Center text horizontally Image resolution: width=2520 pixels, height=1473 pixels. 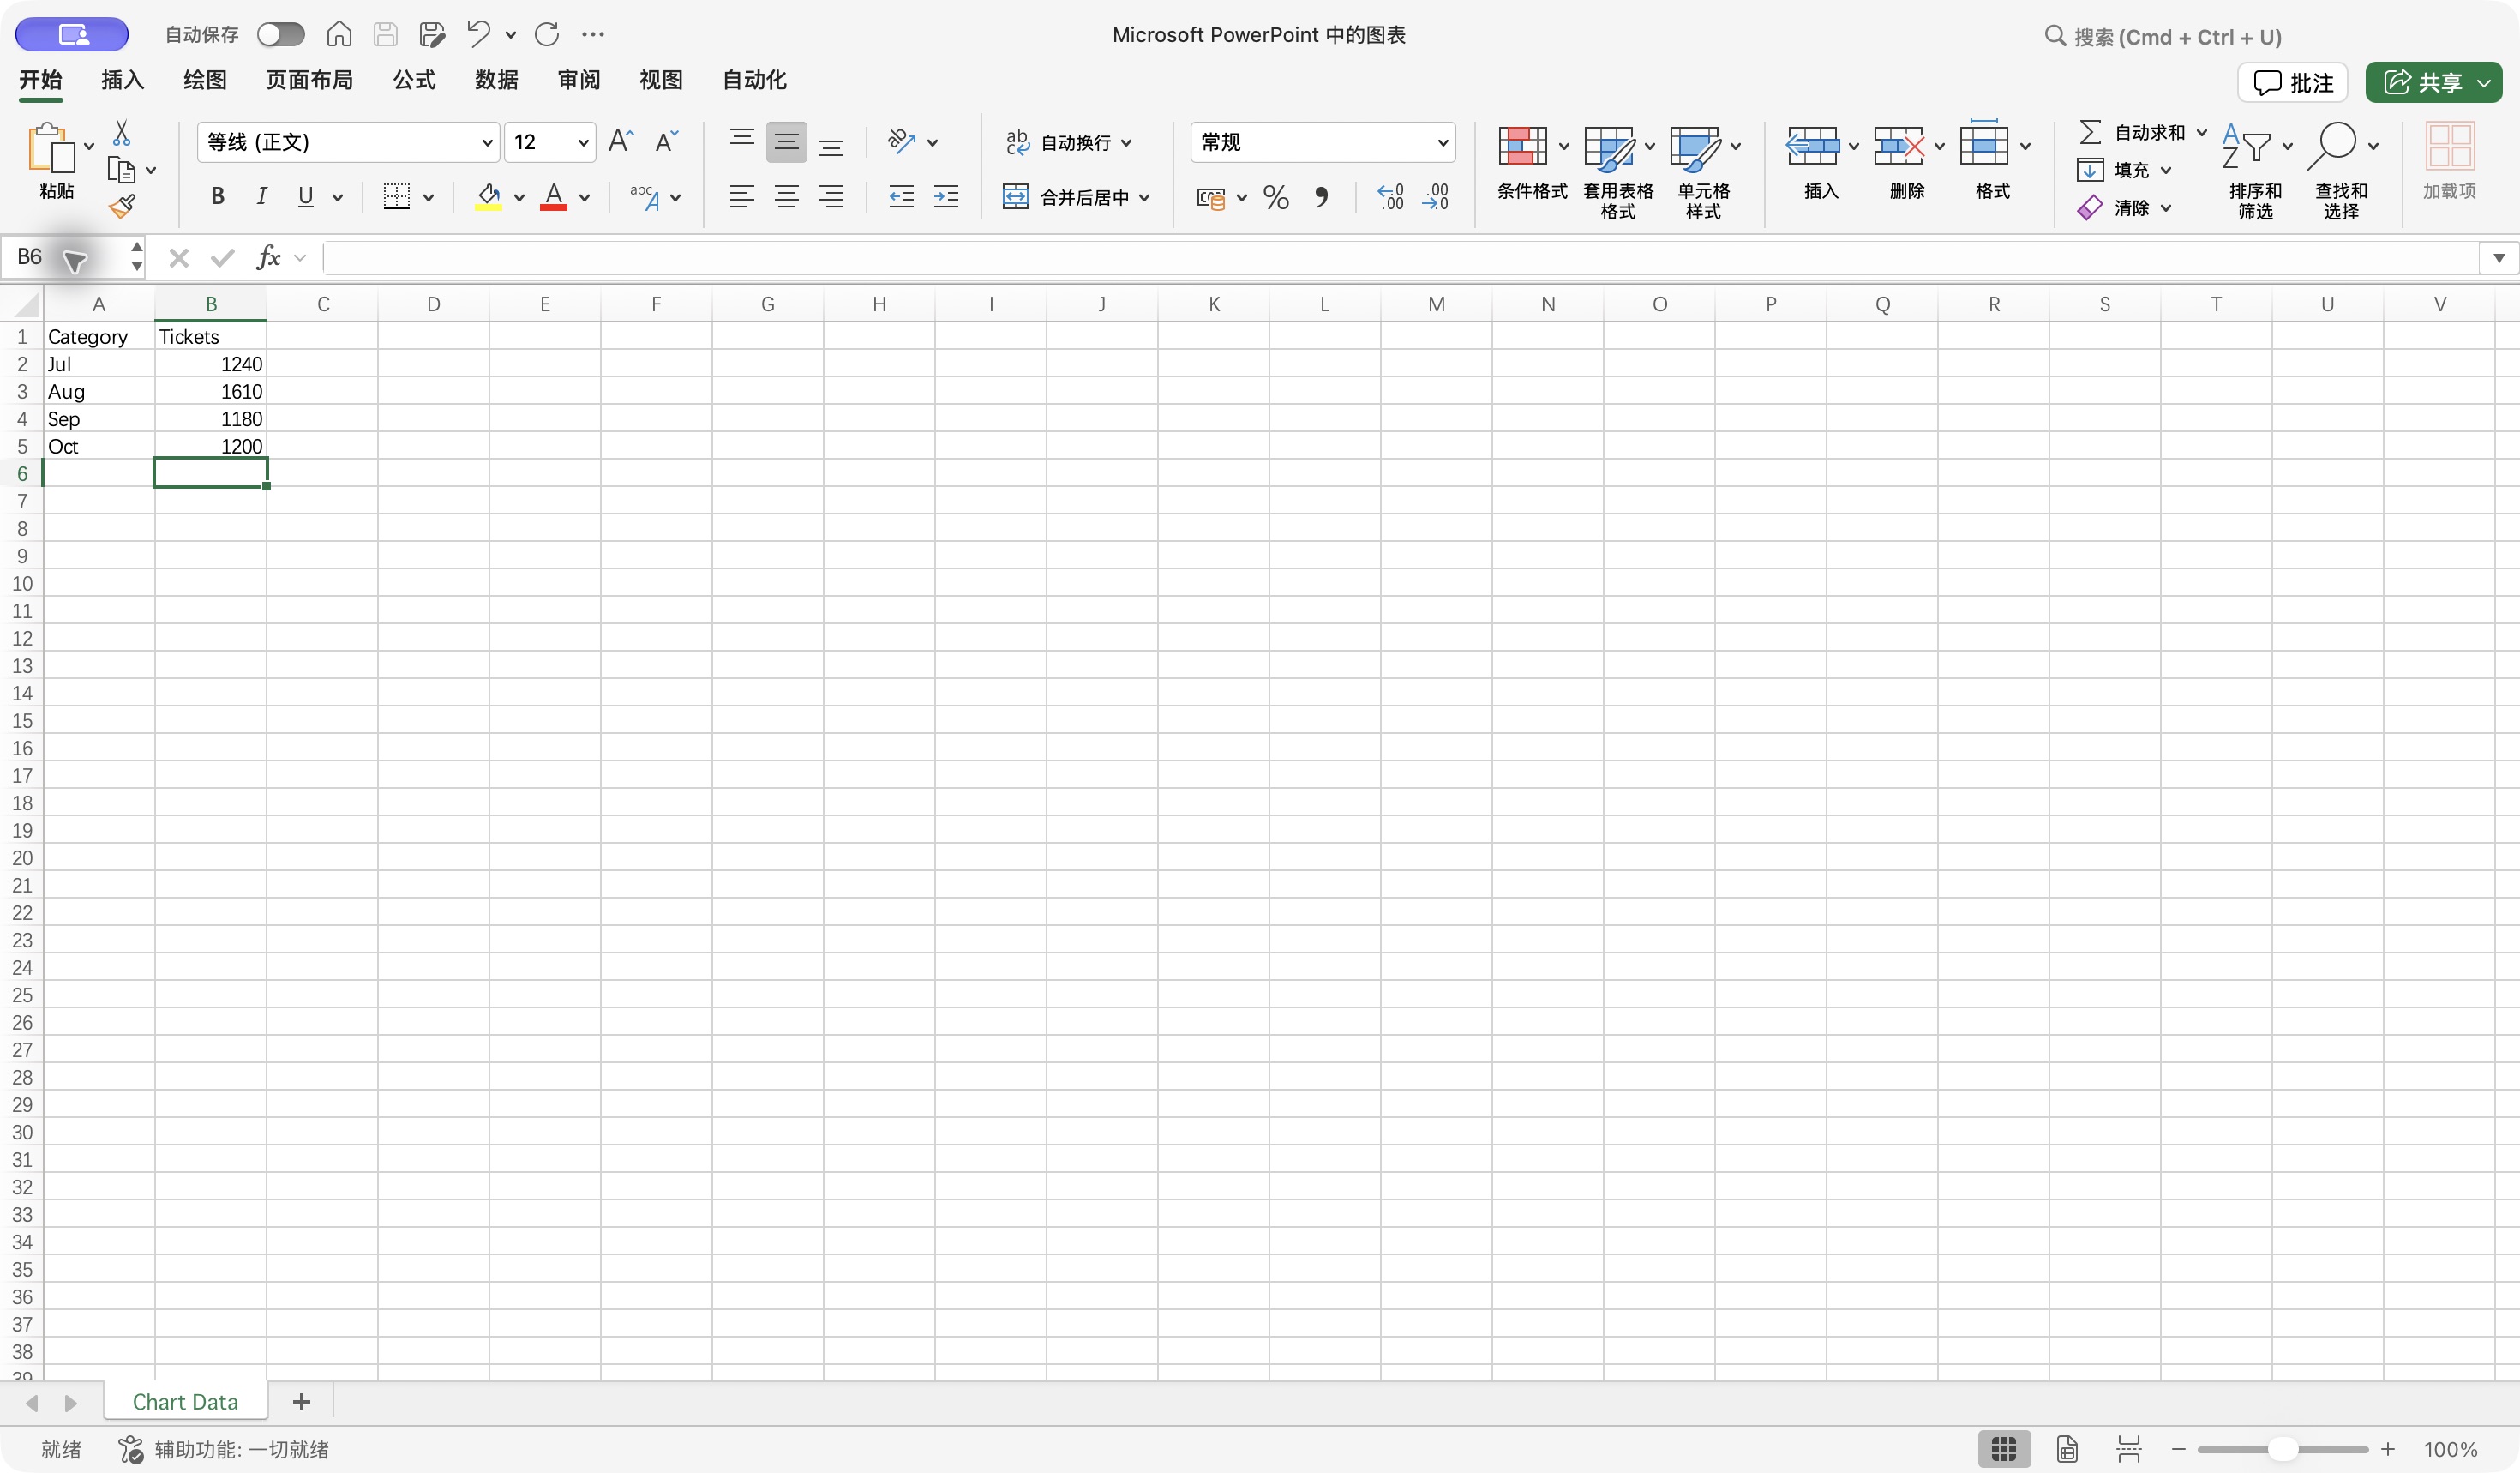tap(786, 196)
